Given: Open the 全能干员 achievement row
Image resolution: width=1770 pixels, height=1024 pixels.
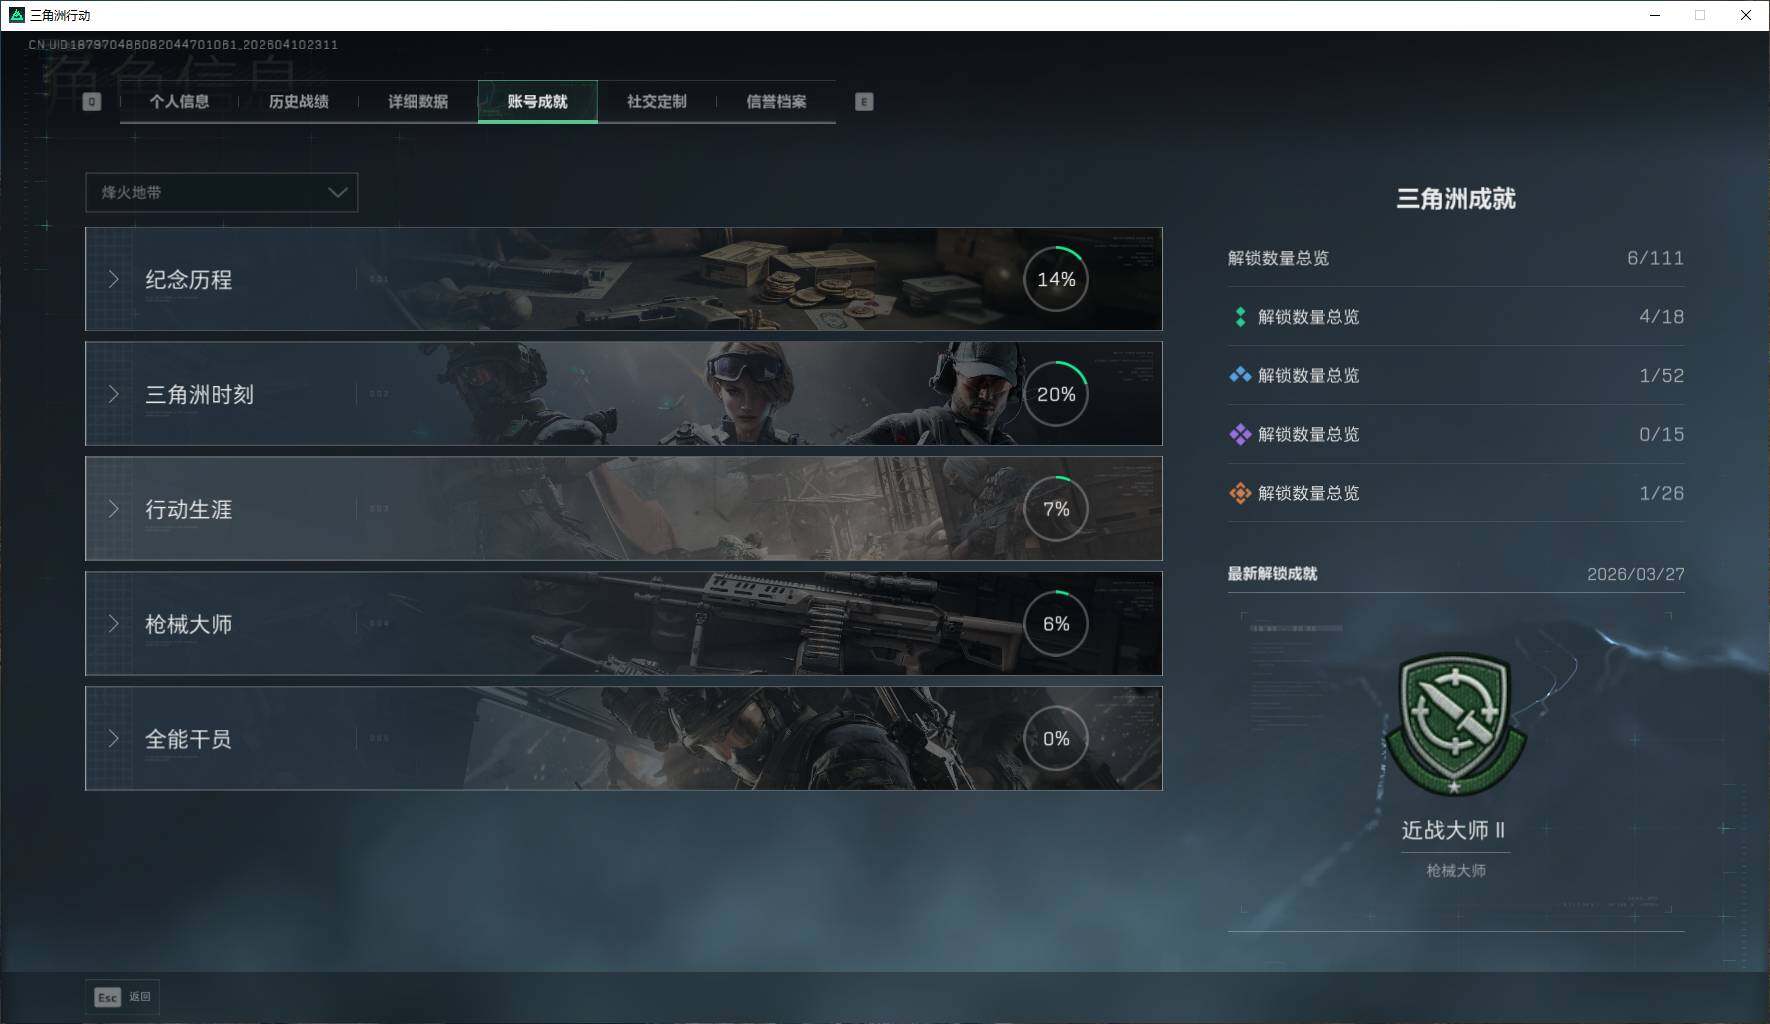Looking at the screenshot, I should tap(624, 739).
